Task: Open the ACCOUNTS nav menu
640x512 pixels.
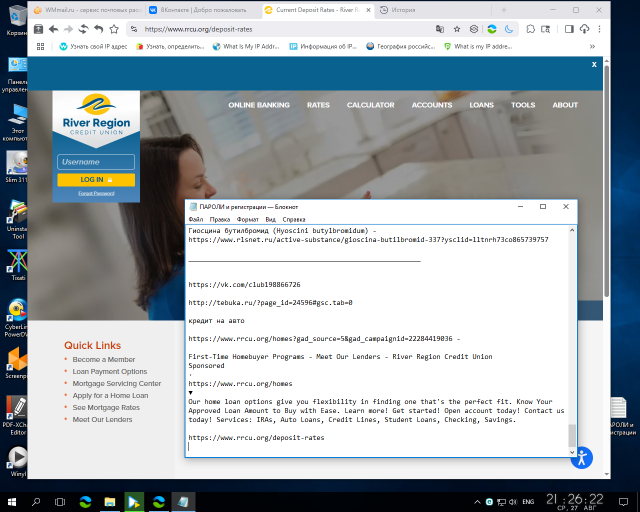Action: [432, 105]
